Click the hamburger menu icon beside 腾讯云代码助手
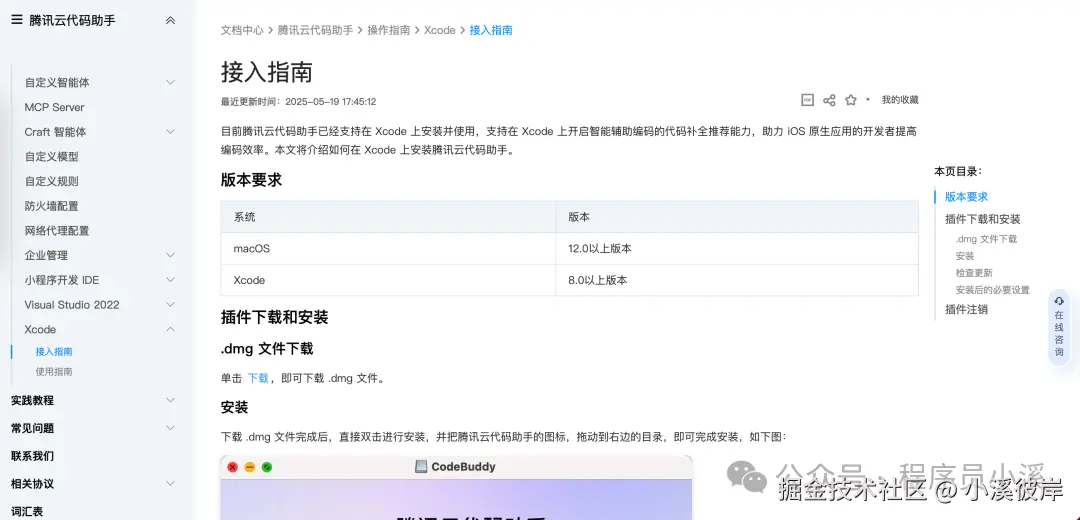The height and width of the screenshot is (520, 1080). 17,20
